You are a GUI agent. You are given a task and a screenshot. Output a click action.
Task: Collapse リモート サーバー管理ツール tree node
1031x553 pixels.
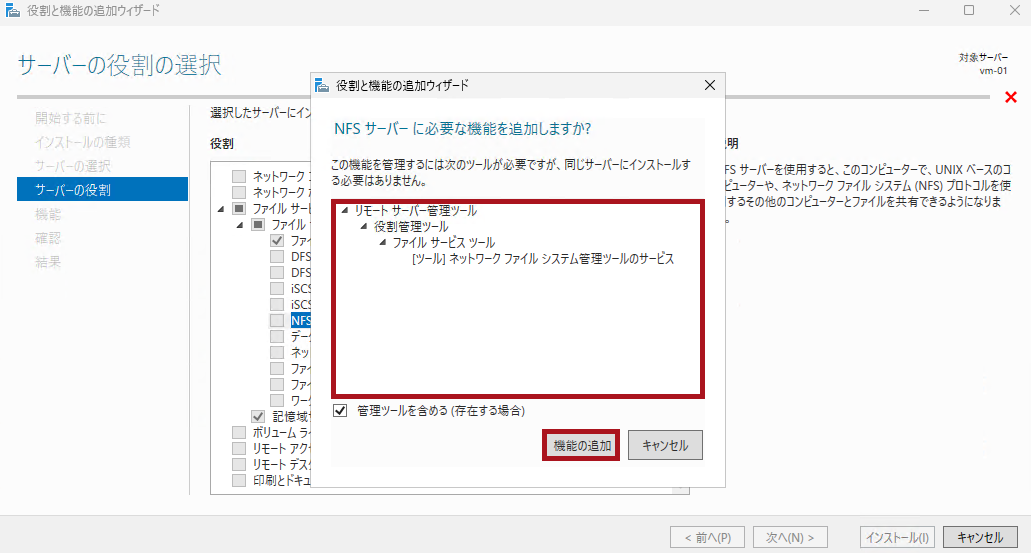pyautogui.click(x=345, y=210)
